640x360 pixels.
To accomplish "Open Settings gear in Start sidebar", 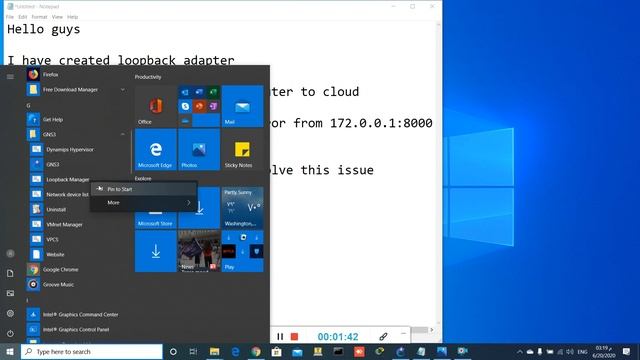I will [x=10, y=313].
